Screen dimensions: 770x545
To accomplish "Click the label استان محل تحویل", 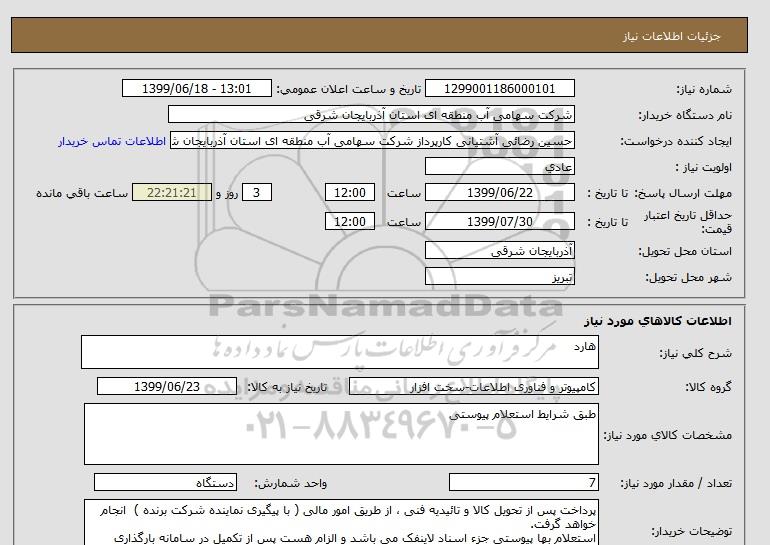I will coord(685,251).
